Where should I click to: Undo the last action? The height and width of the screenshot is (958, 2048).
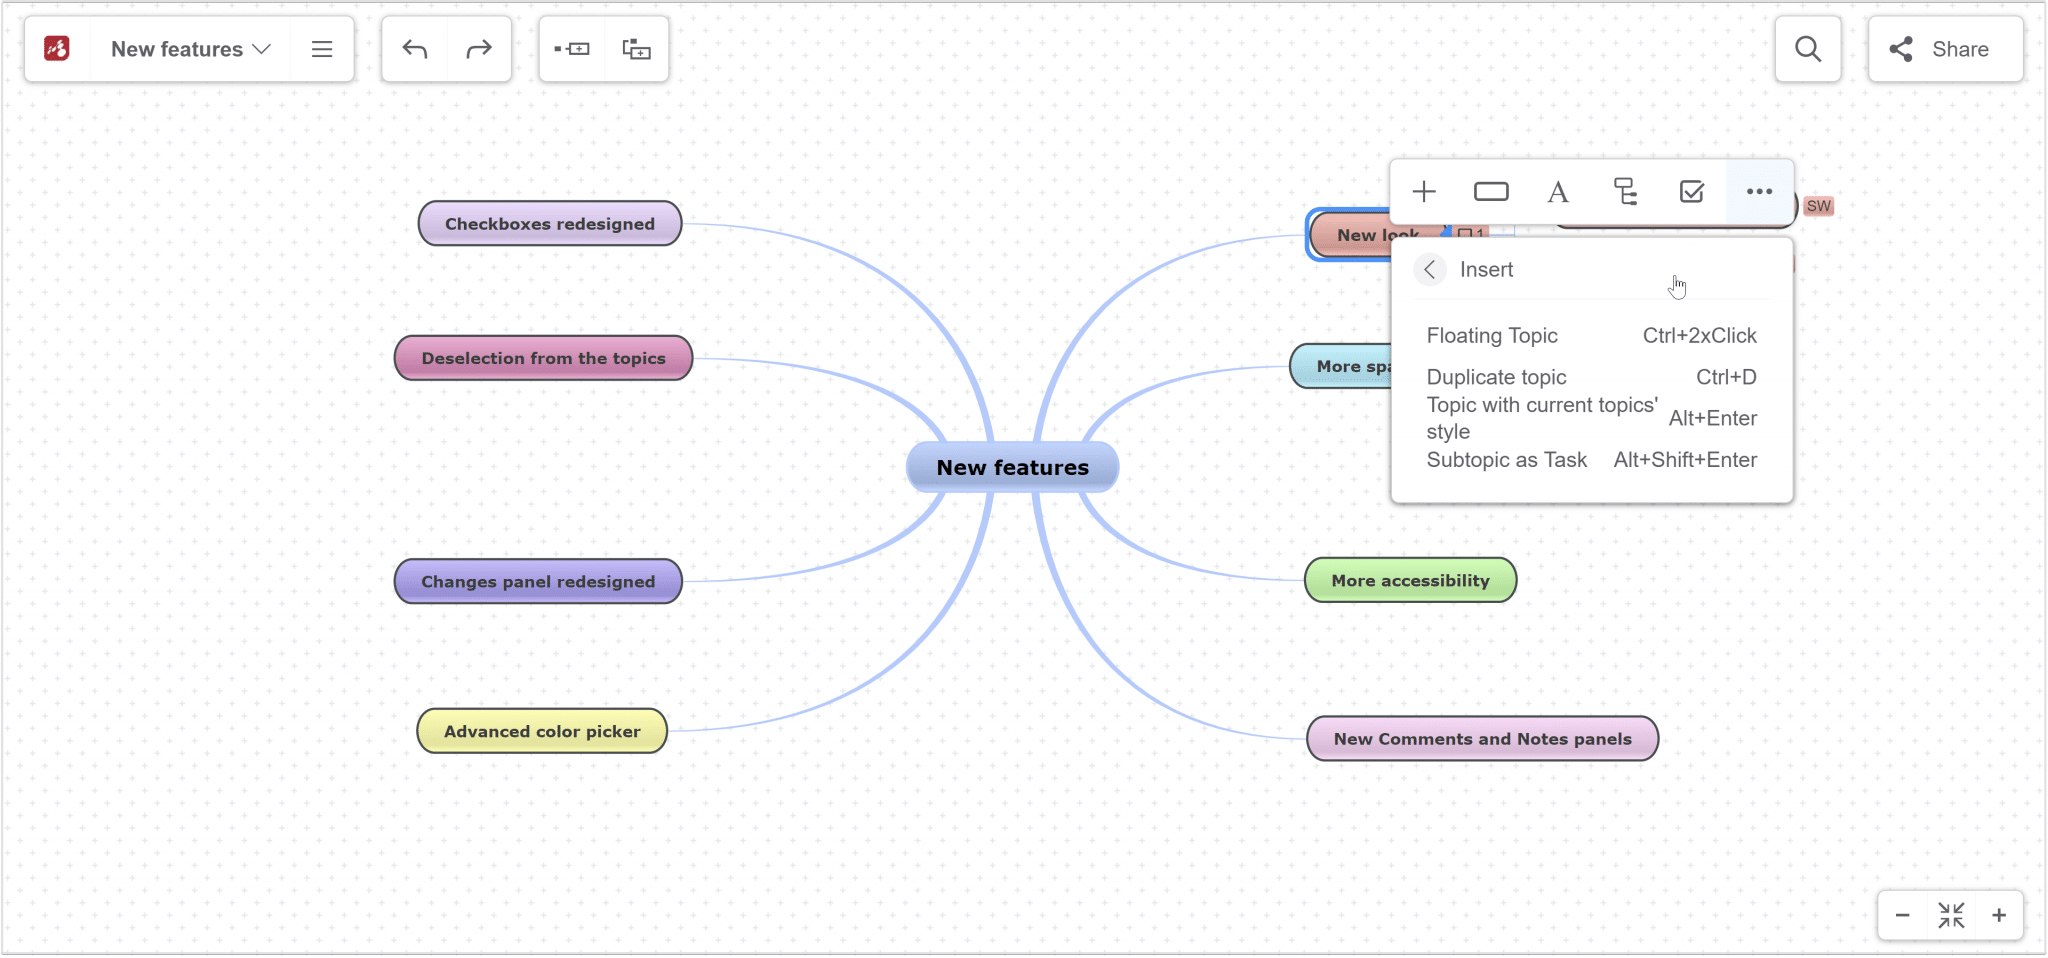pos(414,48)
